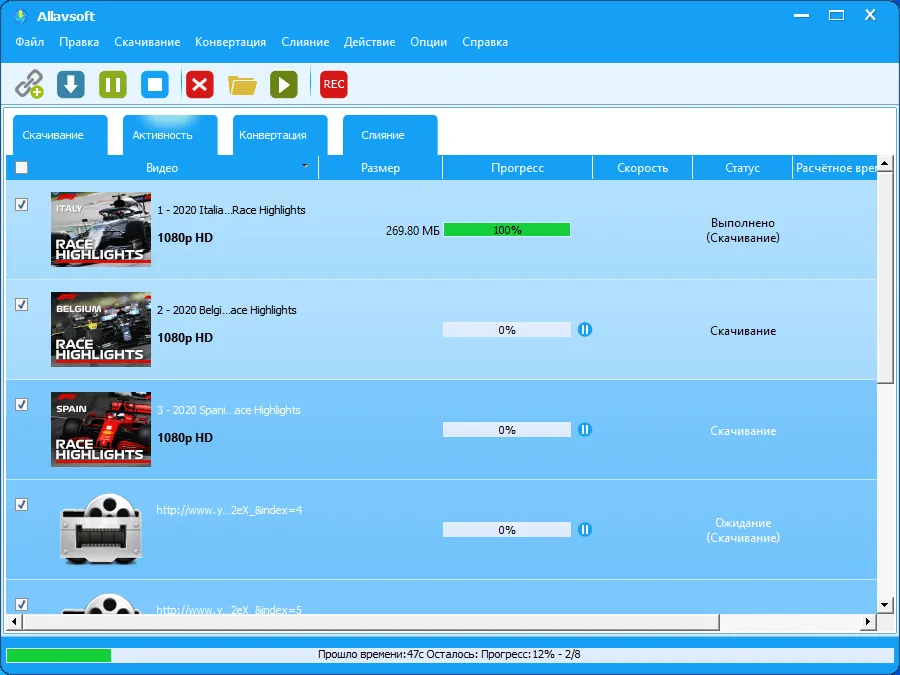Image resolution: width=900 pixels, height=675 pixels.
Task: Click the vertical scrollbar thumb
Action: [x=885, y=277]
